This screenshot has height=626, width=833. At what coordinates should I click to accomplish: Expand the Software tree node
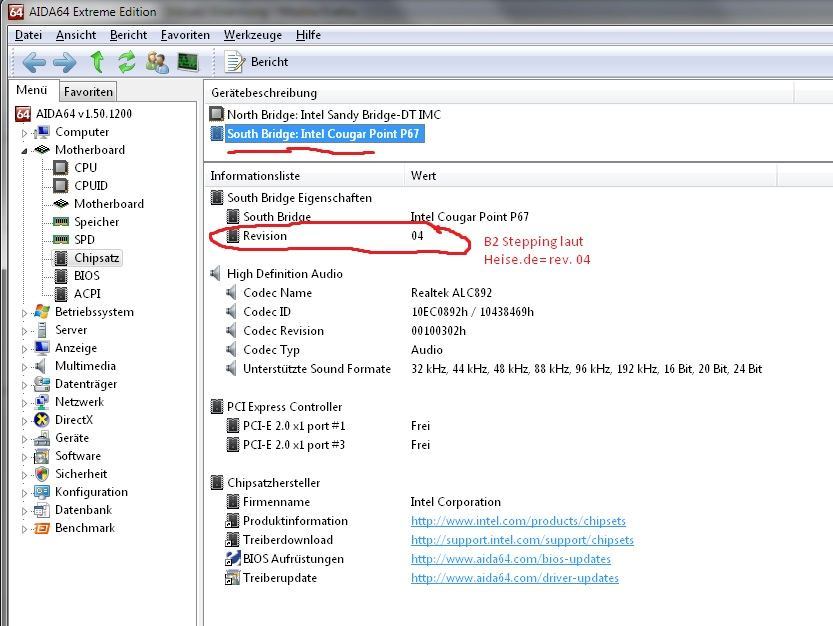pos(24,457)
